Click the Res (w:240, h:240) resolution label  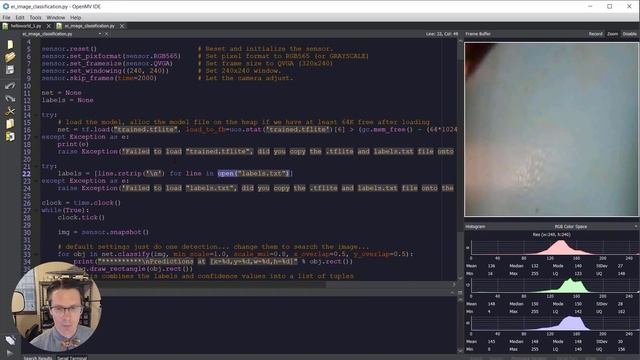[551, 234]
